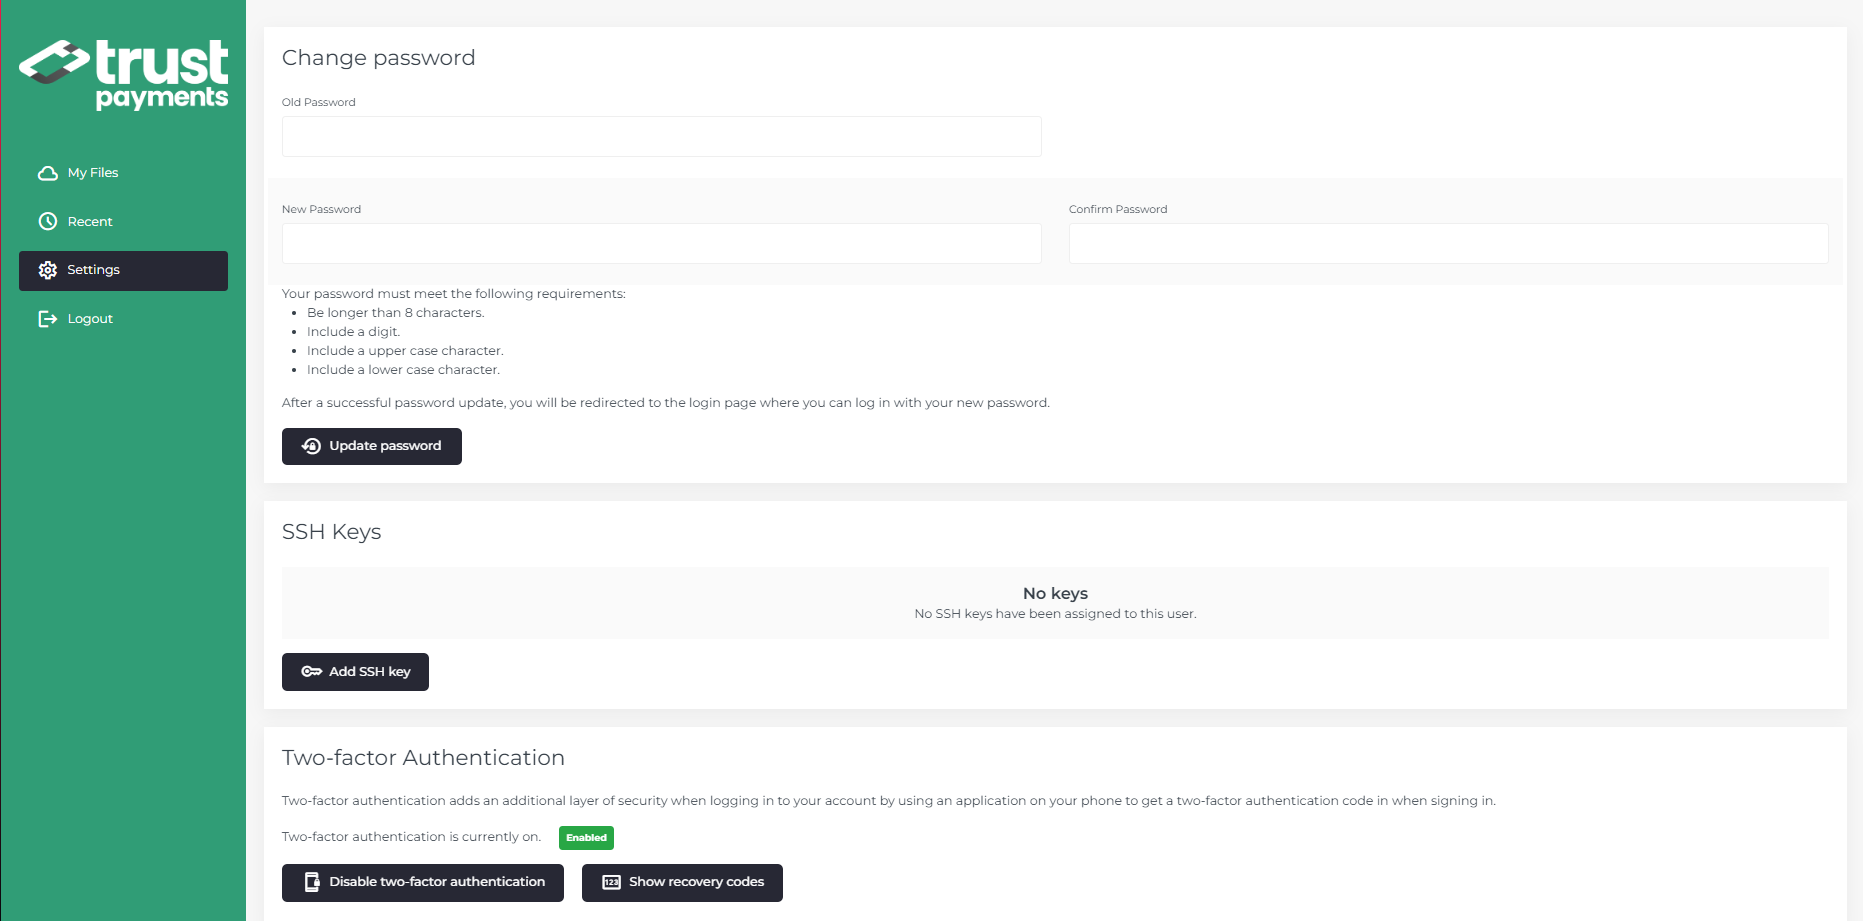Click the Trust Payments logo
This screenshot has width=1863, height=921.
coord(124,74)
